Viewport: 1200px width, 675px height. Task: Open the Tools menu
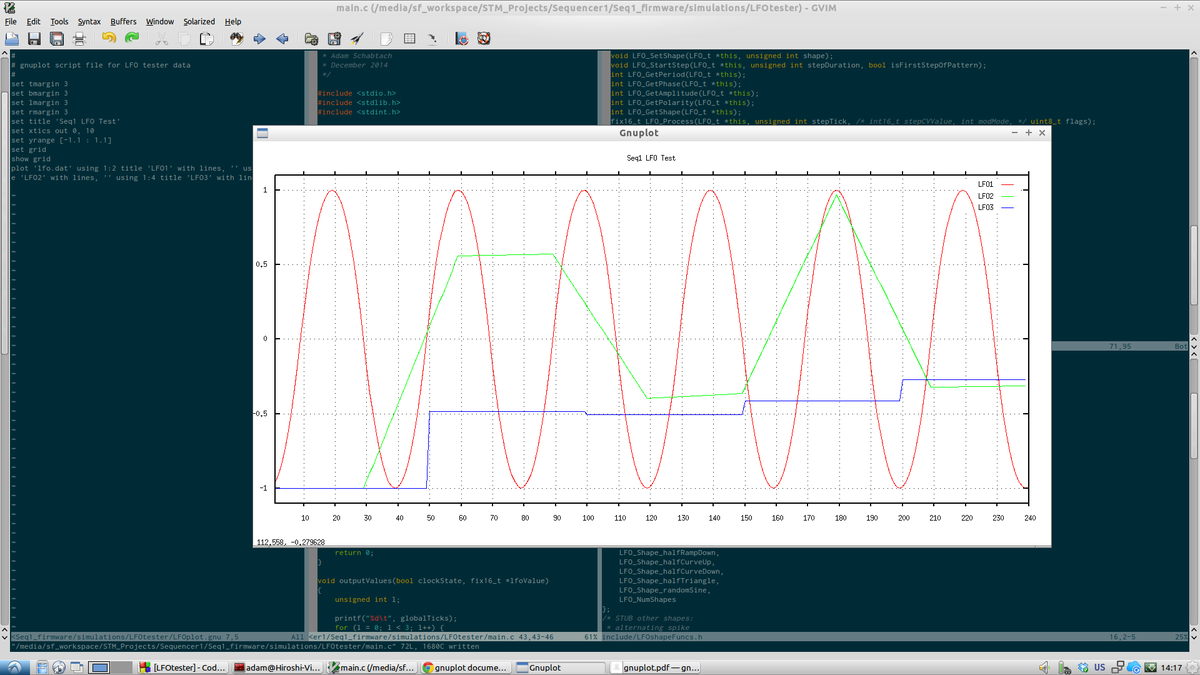59,21
